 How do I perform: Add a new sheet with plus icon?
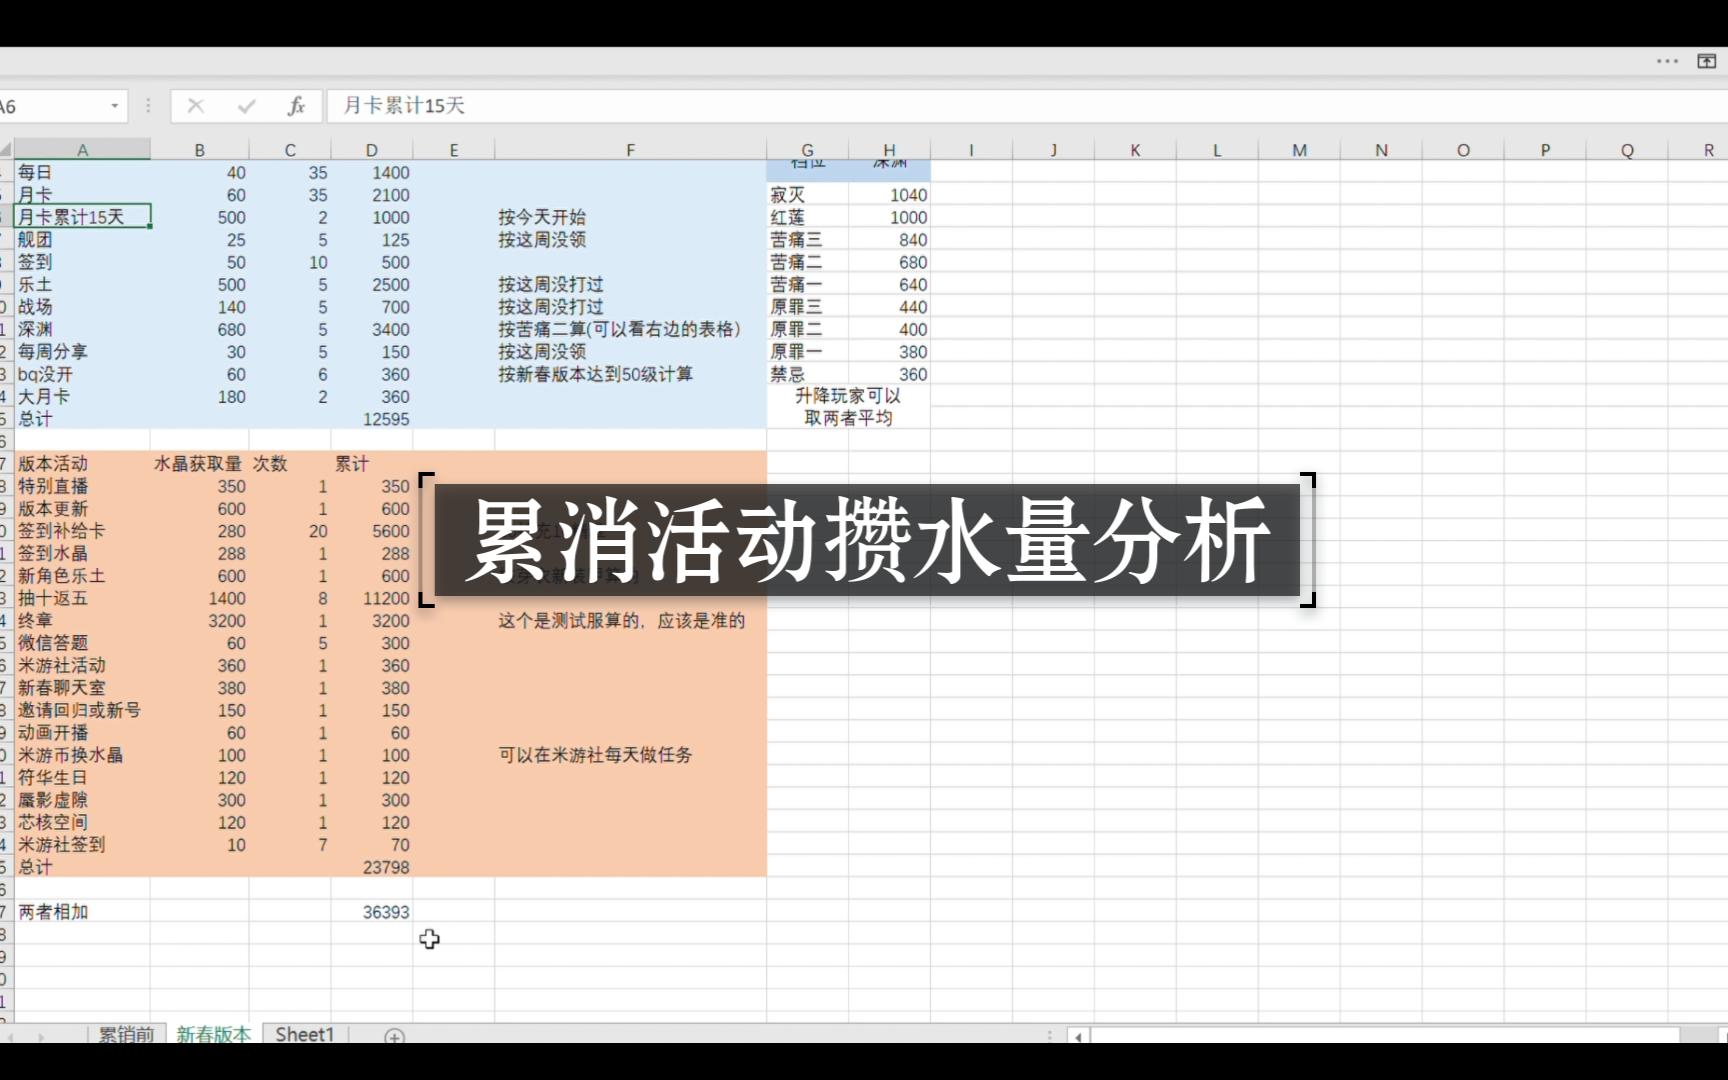point(395,1037)
